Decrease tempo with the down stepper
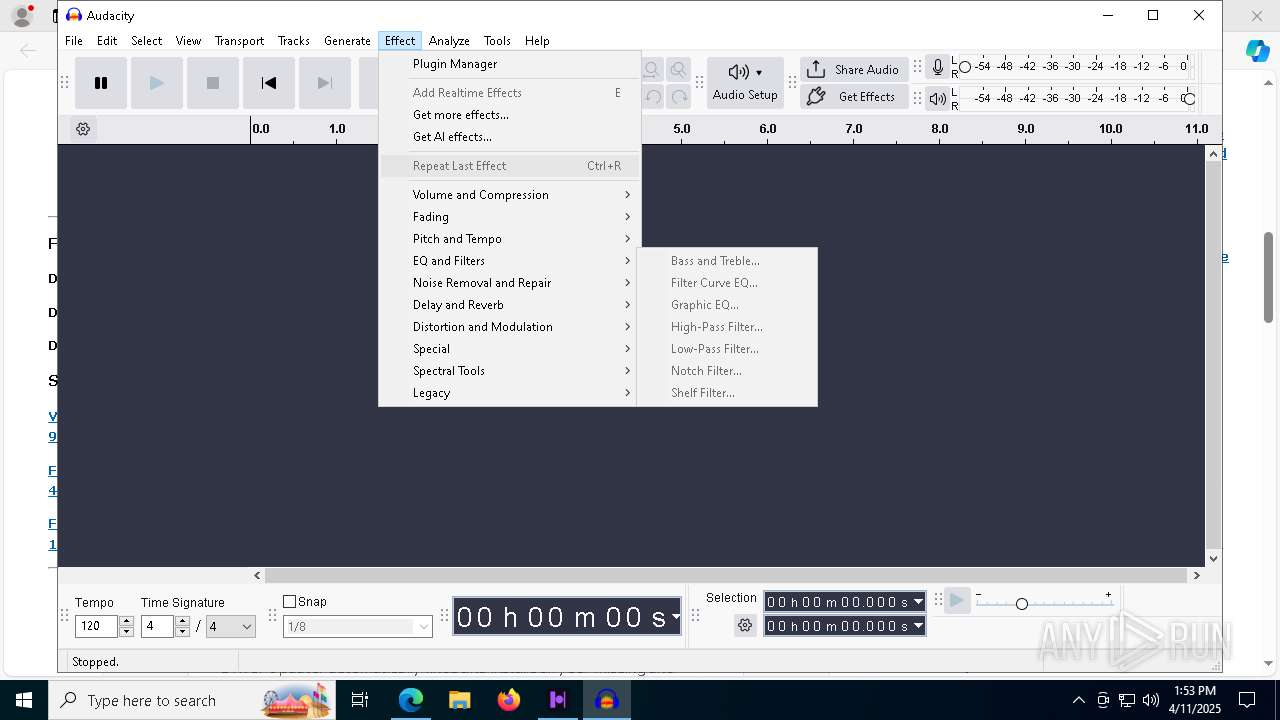 click(x=126, y=632)
